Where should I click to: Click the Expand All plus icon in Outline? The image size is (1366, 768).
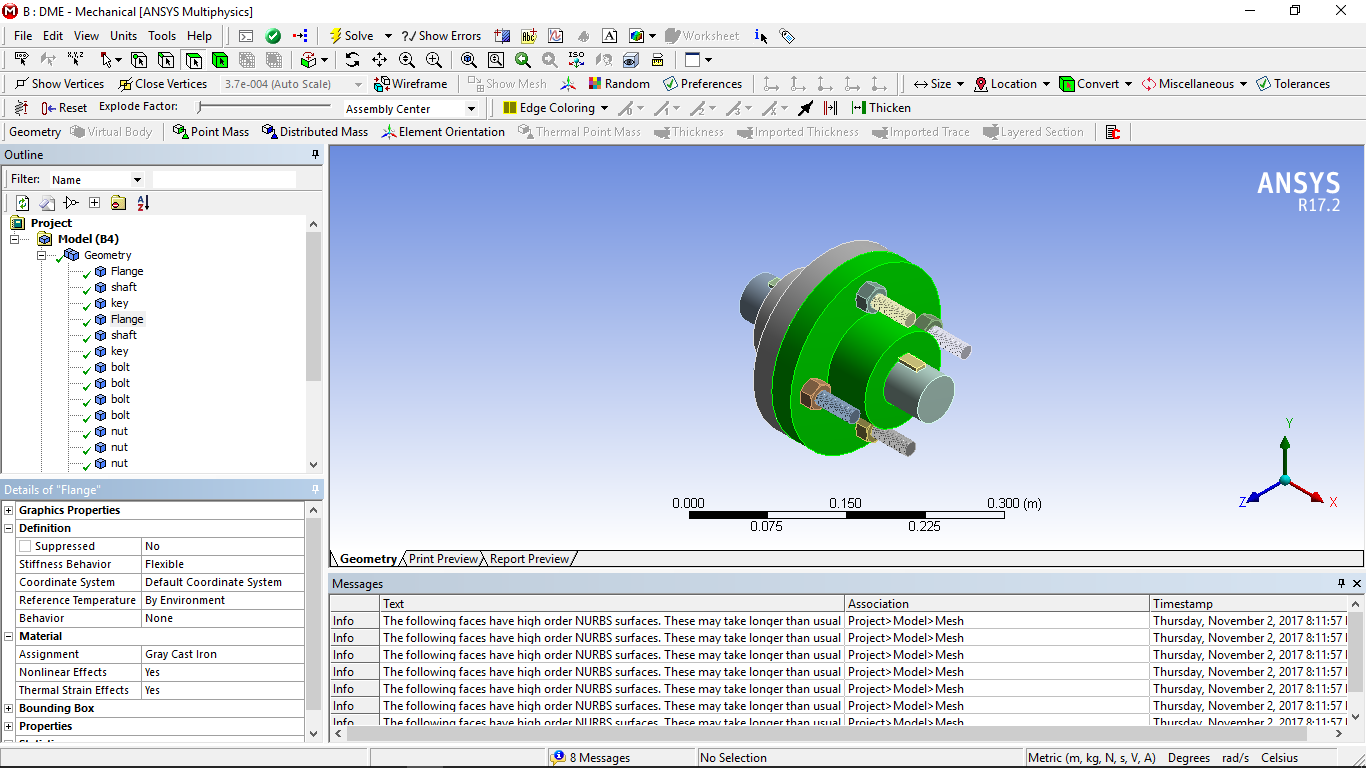click(94, 203)
